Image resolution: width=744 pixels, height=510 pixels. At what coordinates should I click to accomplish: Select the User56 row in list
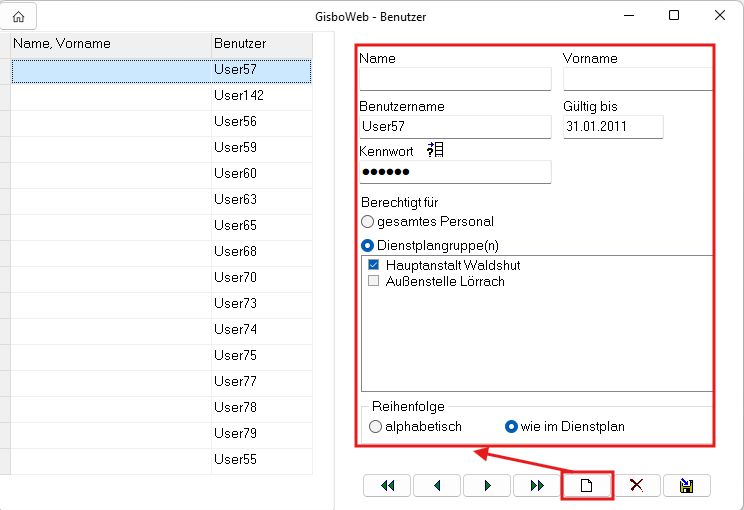click(161, 123)
